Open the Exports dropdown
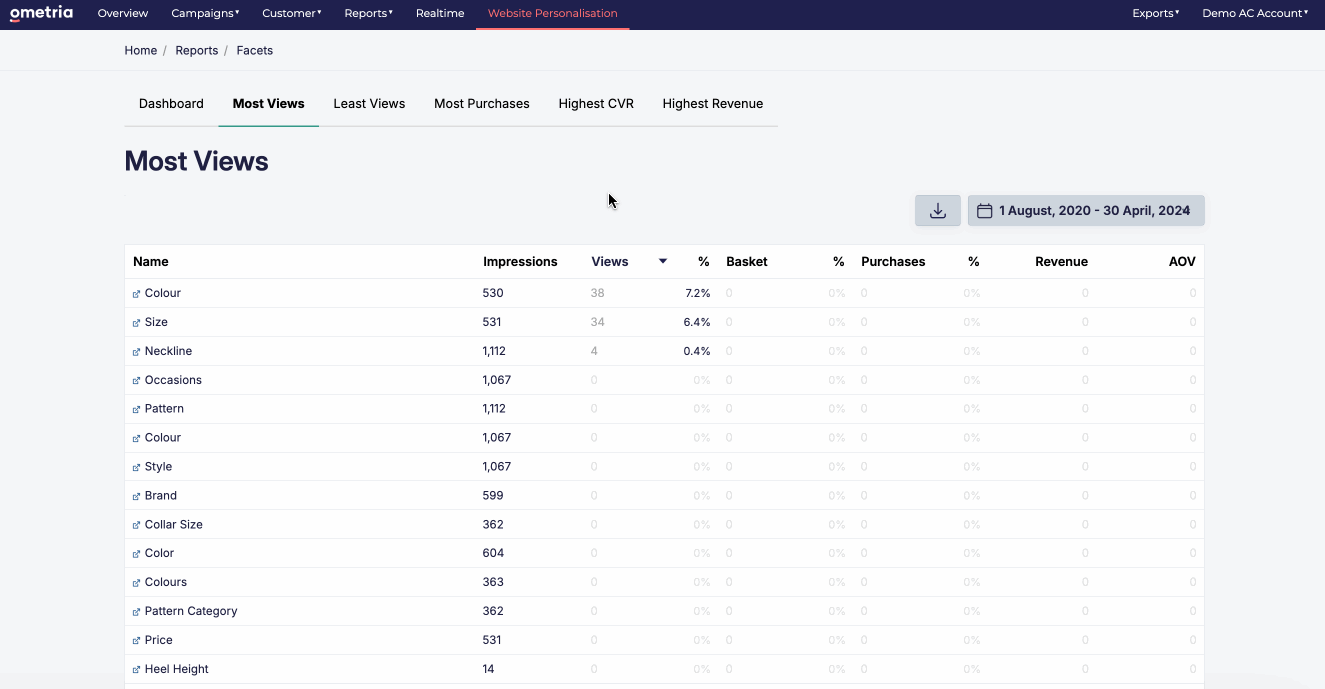Viewport: 1325px width, 689px height. pos(1155,13)
